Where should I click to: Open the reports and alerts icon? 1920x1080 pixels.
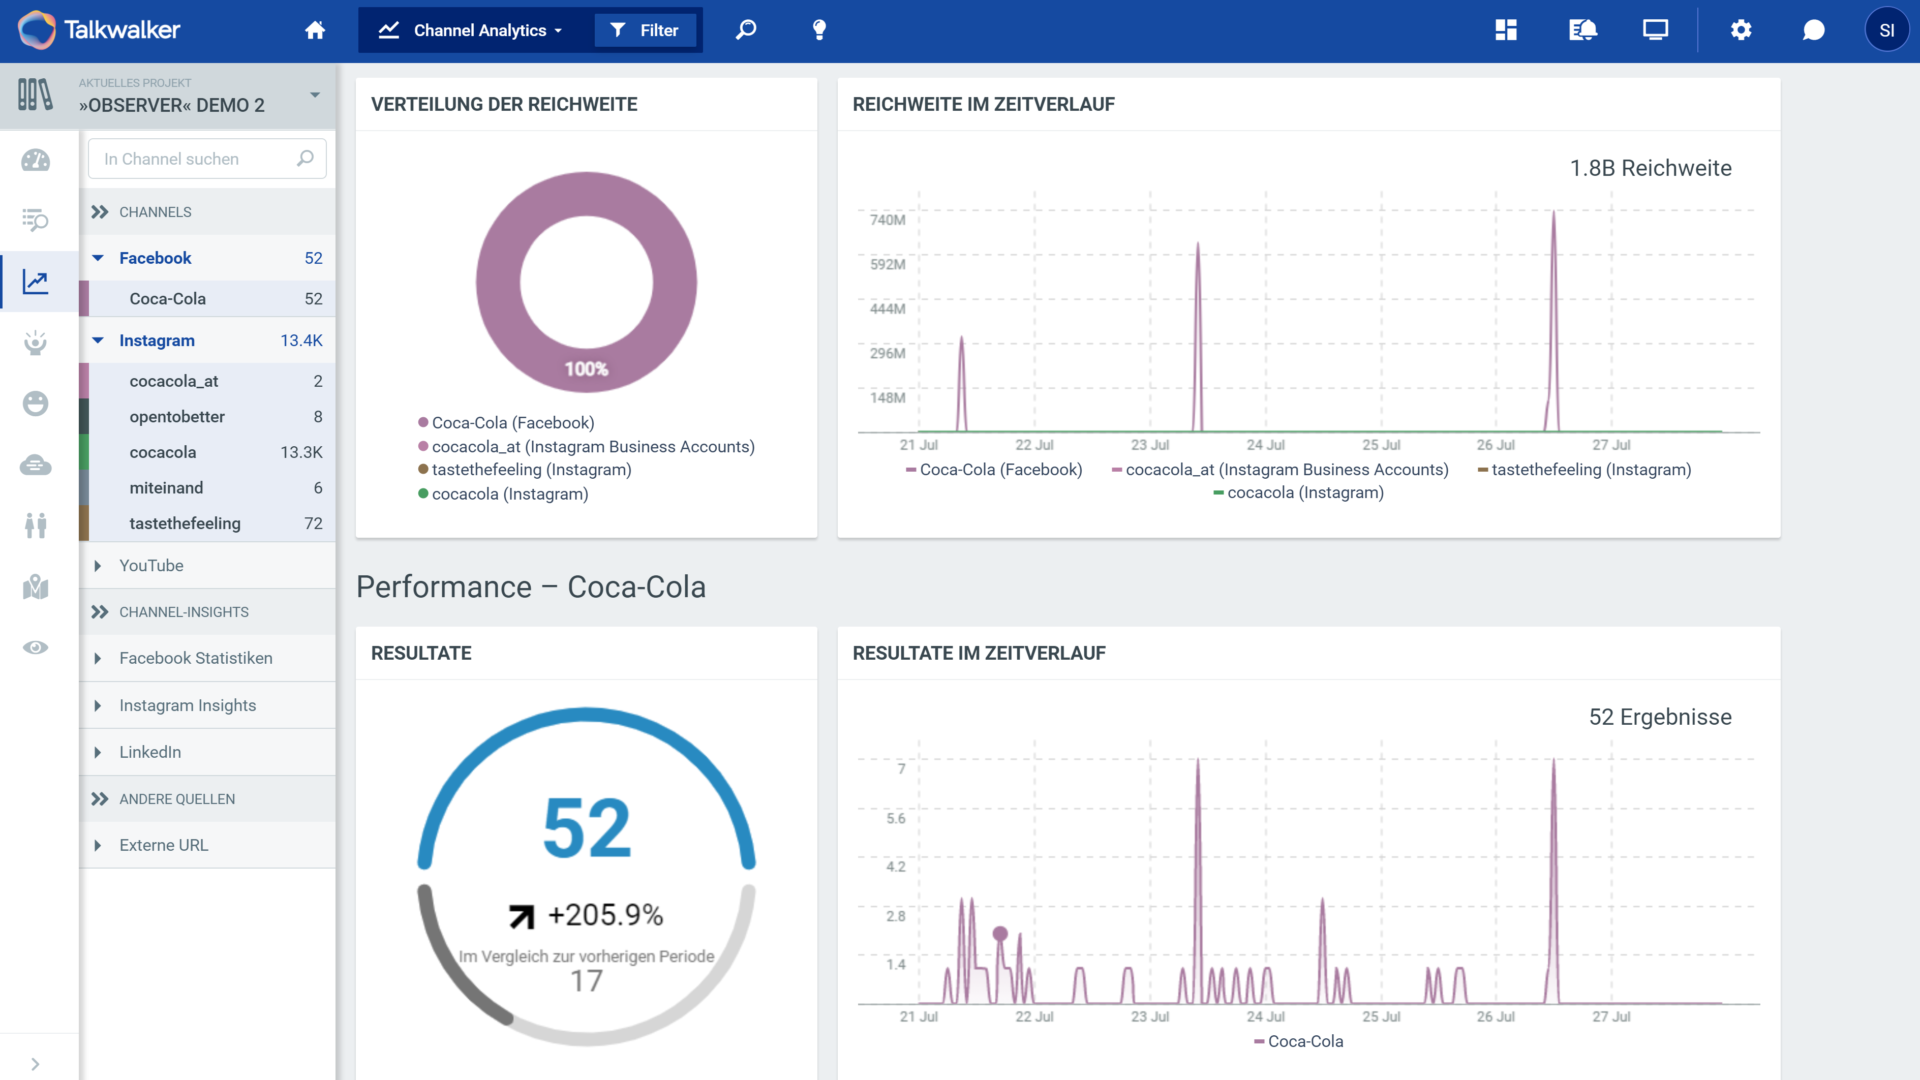1583,30
